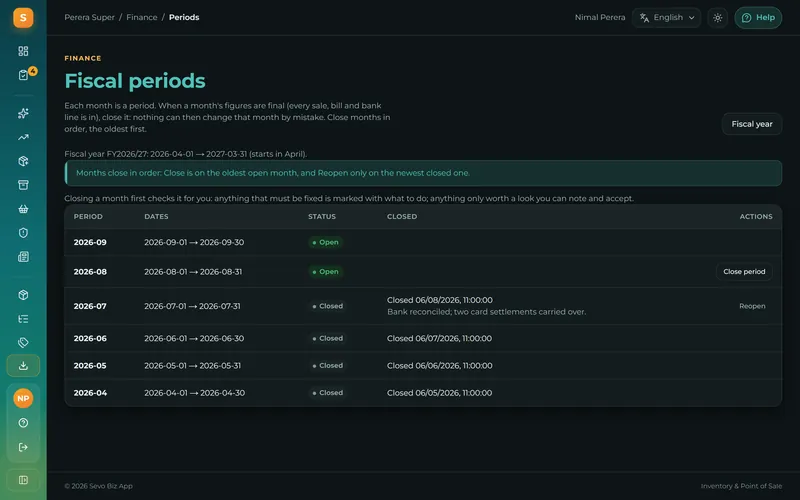Click period cell 2026-06
Image resolution: width=800 pixels, height=500 pixels.
(90, 338)
